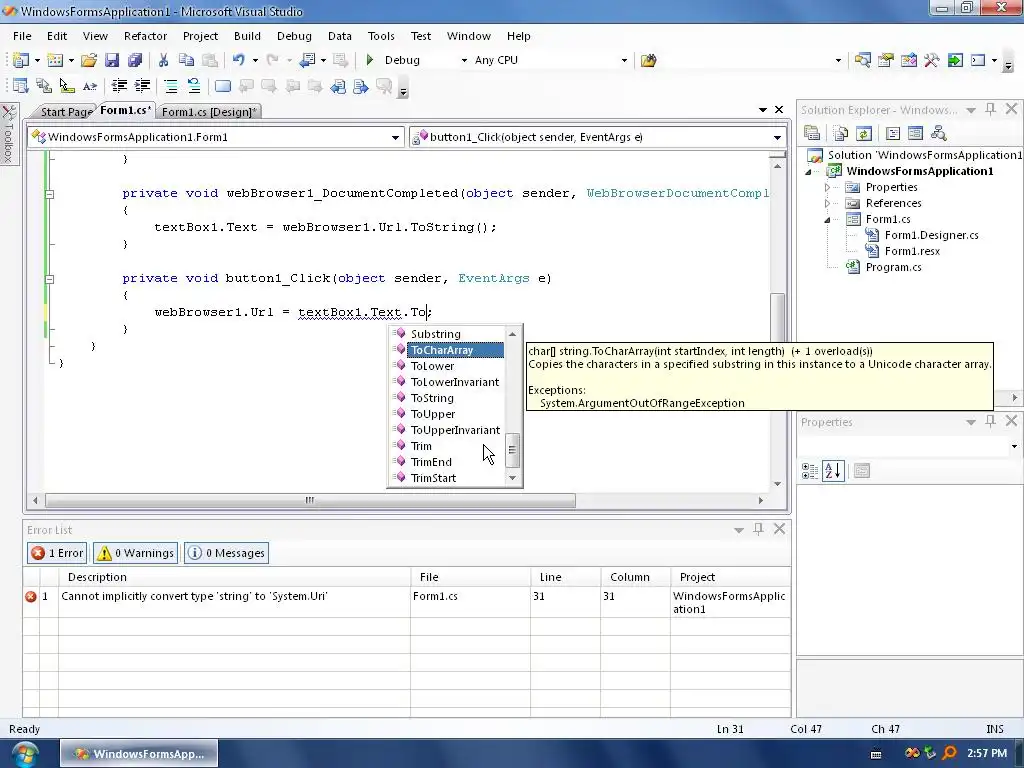Screen dimensions: 1024x768
Task: Select Form1.Designer.cs in Solution Explorer
Action: point(931,235)
